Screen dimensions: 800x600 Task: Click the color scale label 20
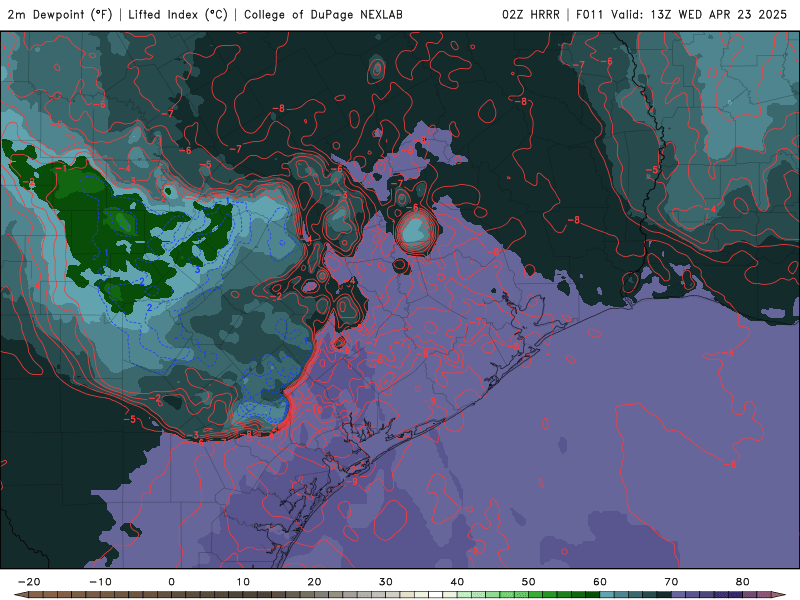coord(314,582)
